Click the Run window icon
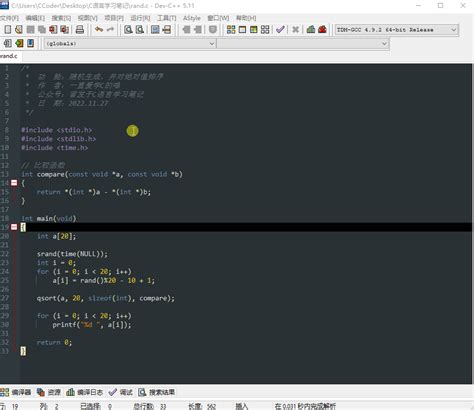The image size is (474, 410). coord(242,30)
